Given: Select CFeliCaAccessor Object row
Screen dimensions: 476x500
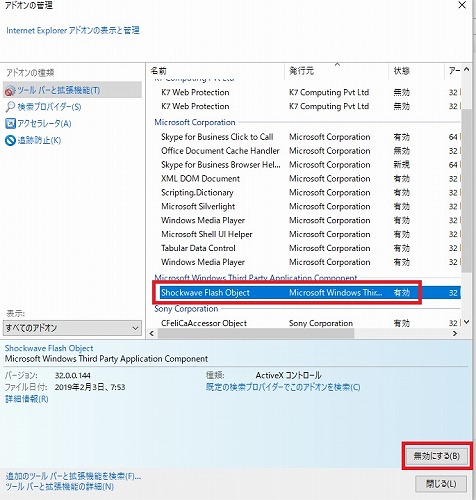Looking at the screenshot, I should 310,323.
